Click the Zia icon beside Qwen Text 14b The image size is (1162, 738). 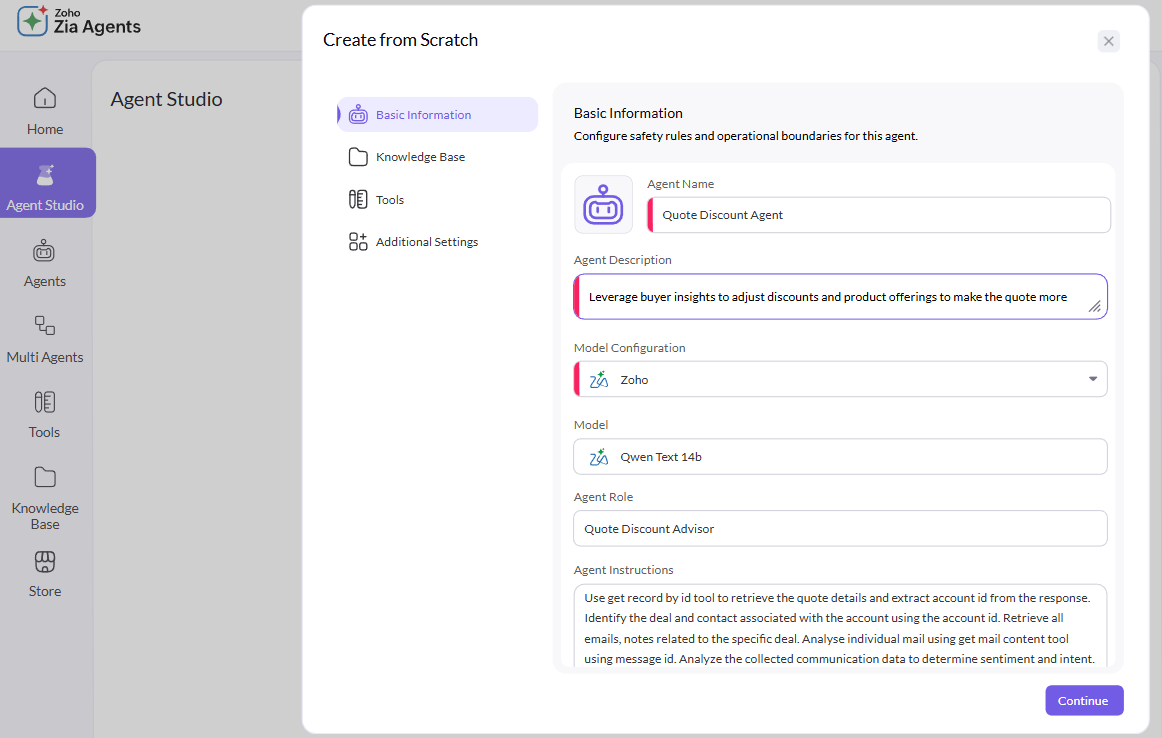pyautogui.click(x=599, y=457)
